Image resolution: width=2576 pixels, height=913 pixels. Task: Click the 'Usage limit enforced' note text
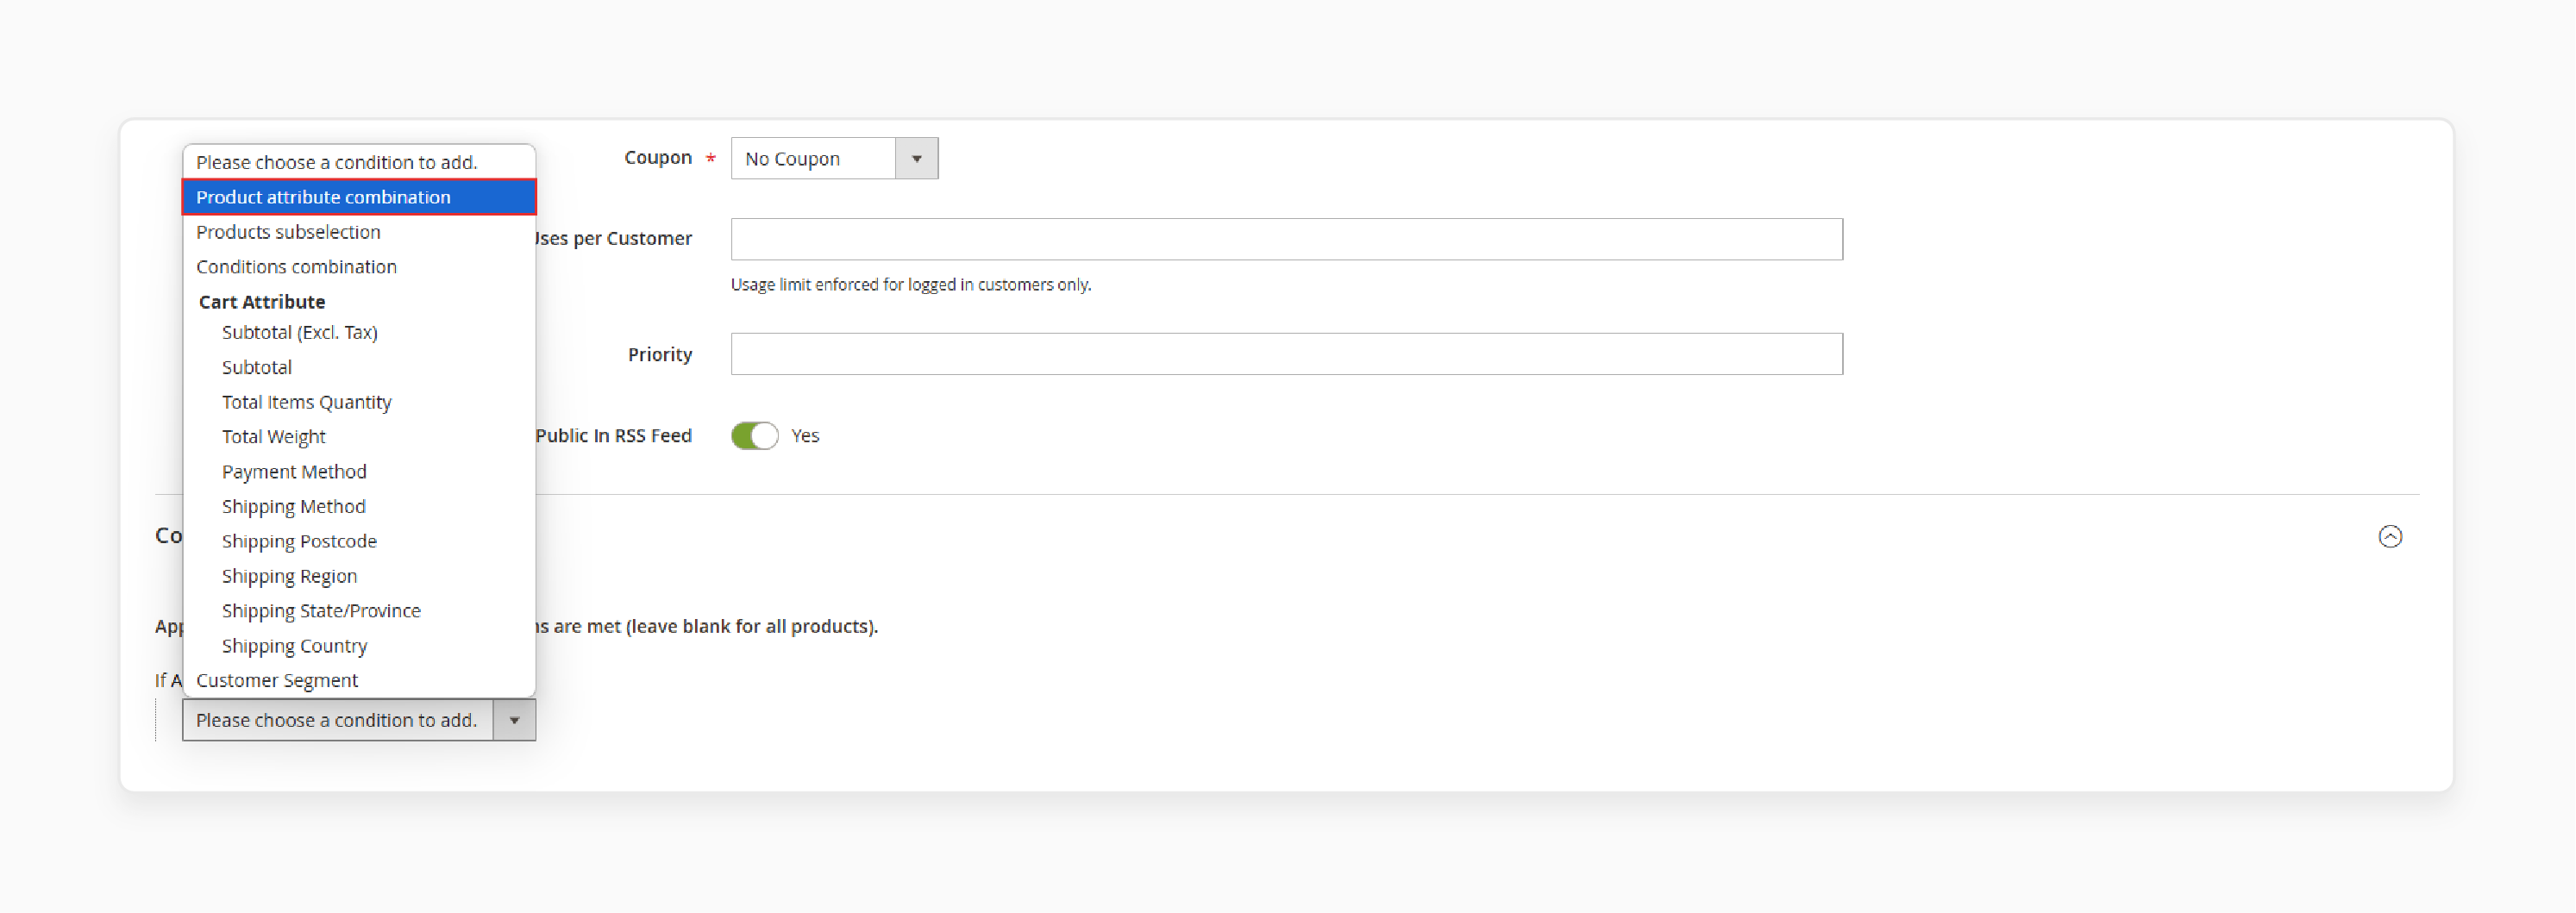[911, 285]
